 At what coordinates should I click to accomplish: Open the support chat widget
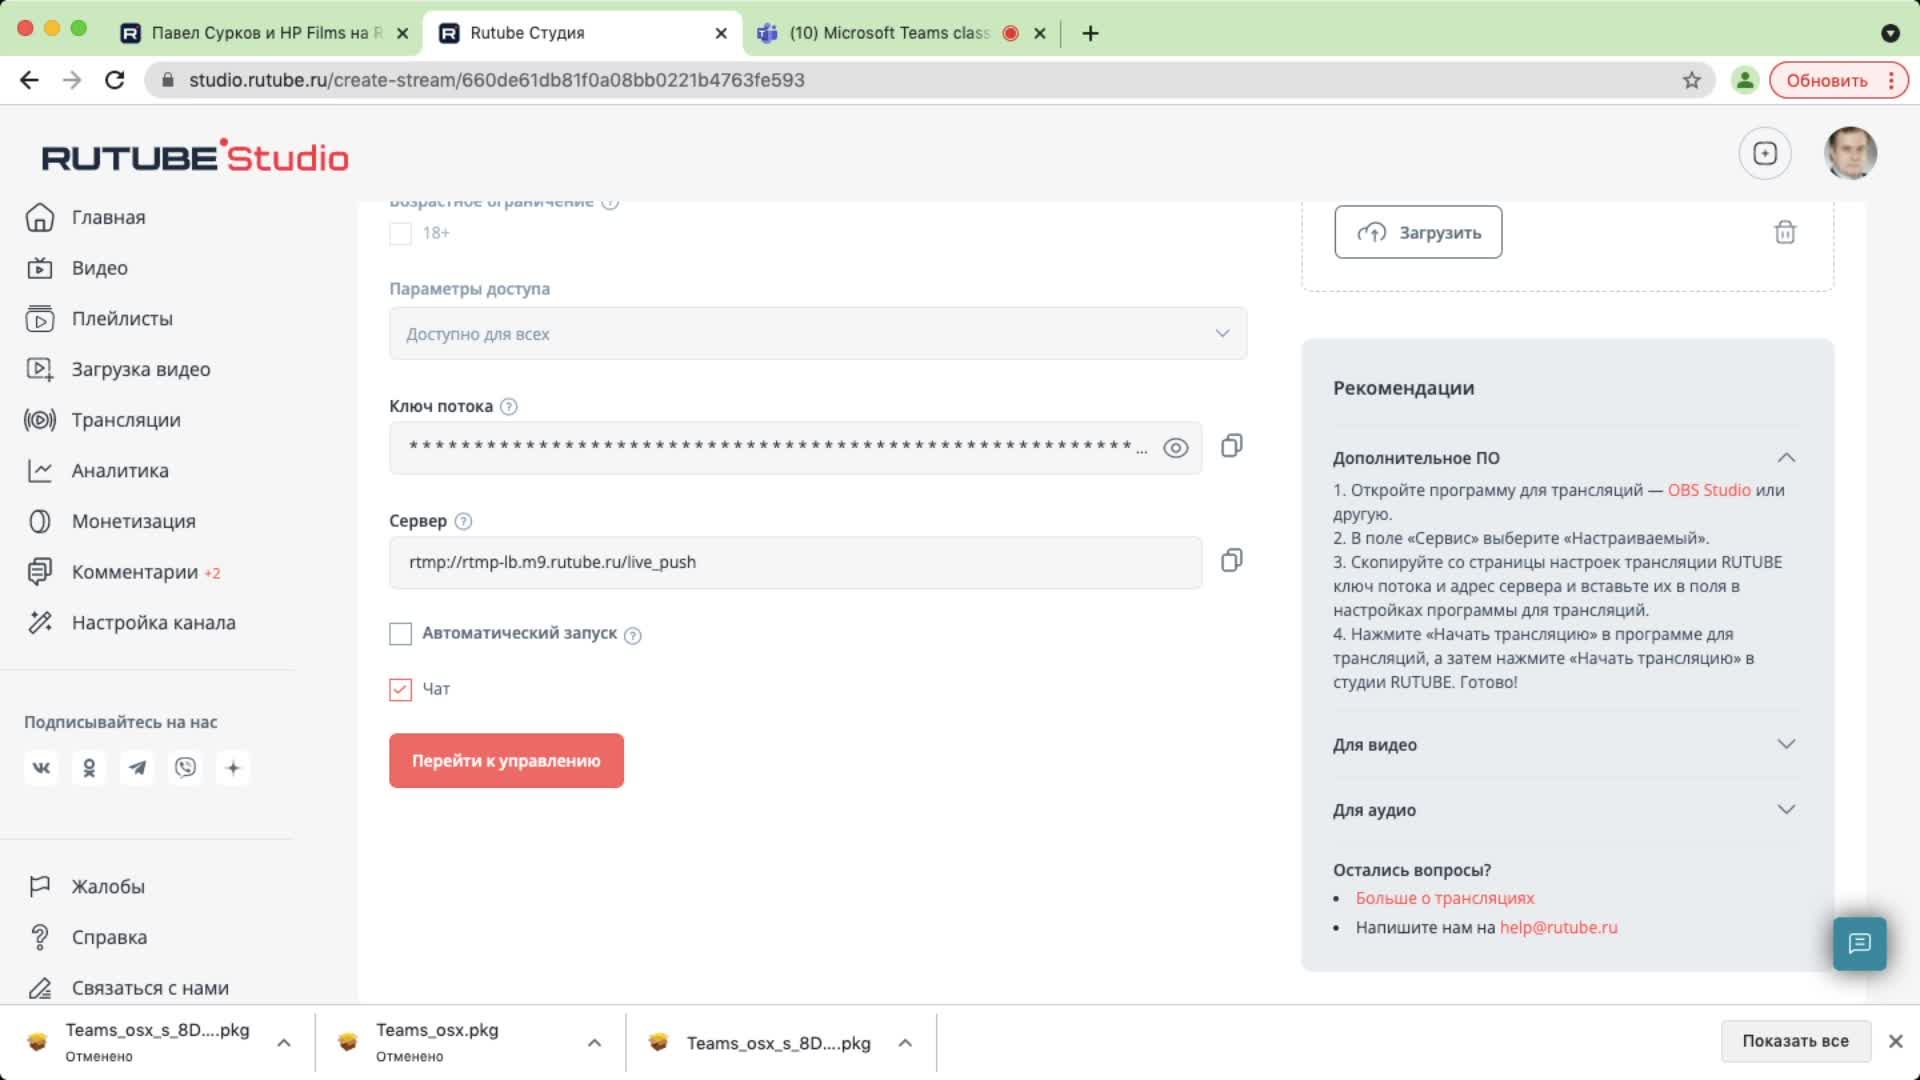coord(1859,943)
